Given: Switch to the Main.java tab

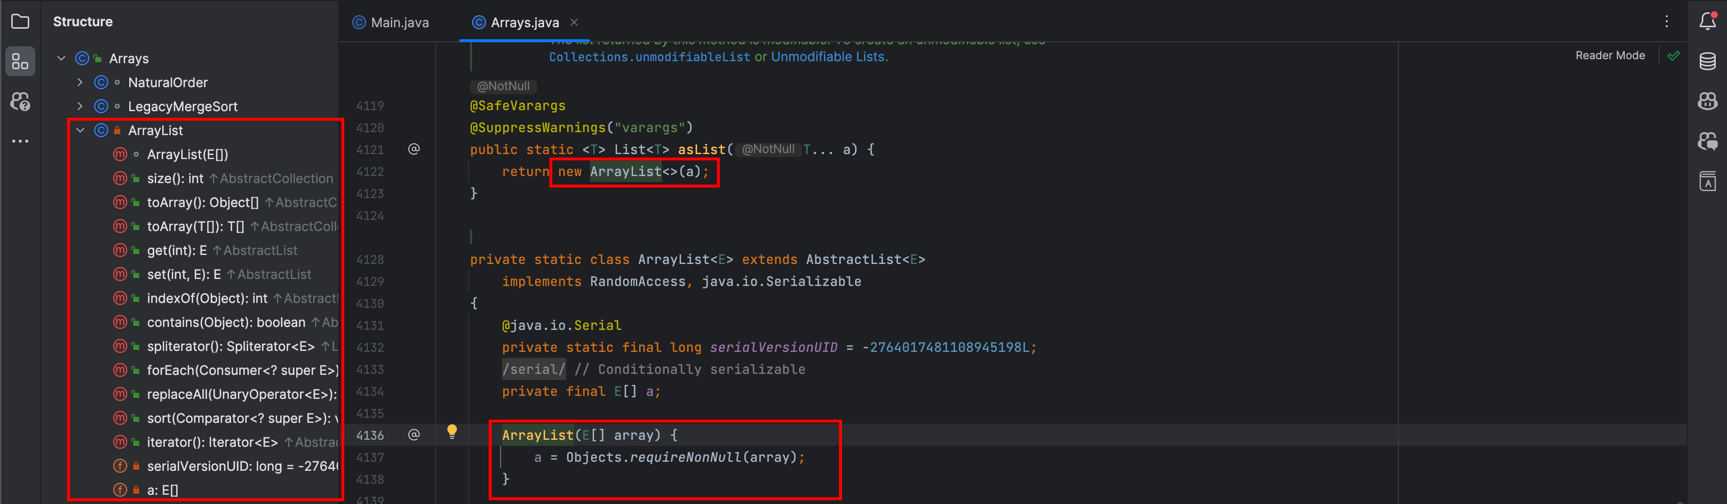Looking at the screenshot, I should [x=390, y=22].
